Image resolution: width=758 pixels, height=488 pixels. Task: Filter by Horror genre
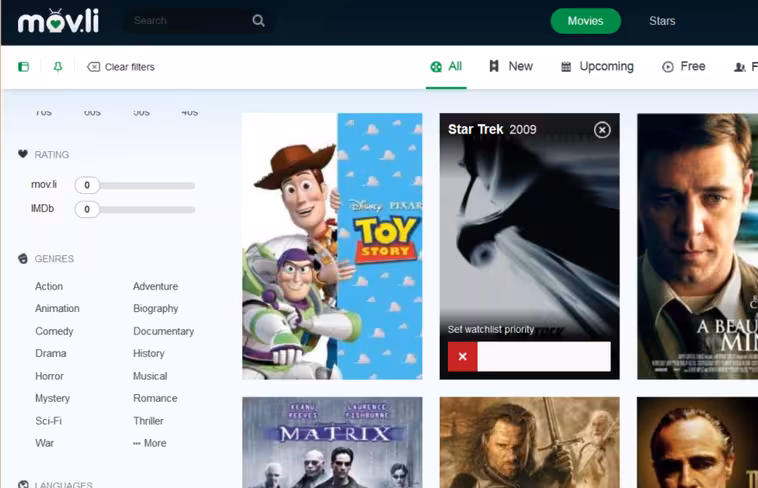click(x=49, y=376)
